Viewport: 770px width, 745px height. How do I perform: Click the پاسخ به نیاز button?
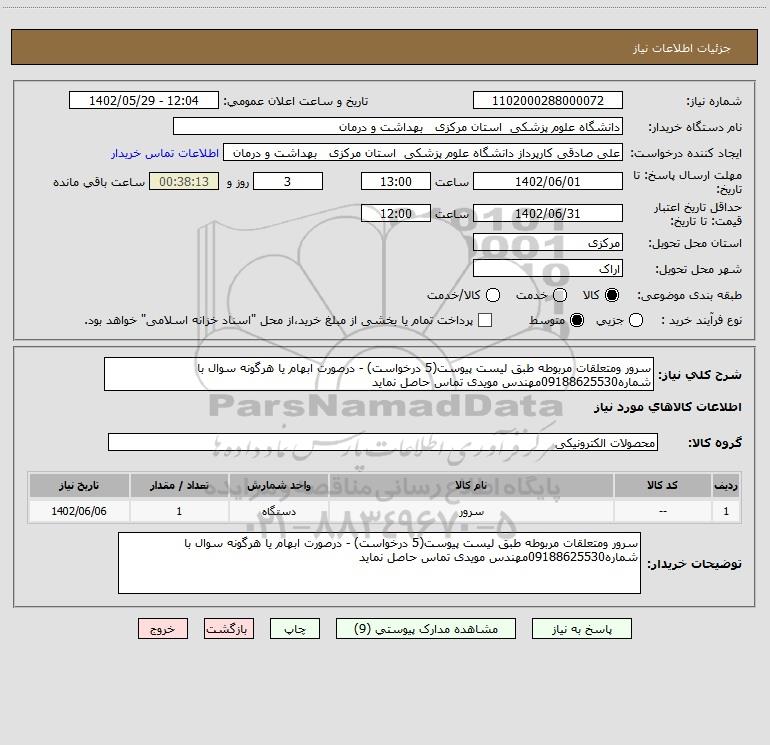tap(582, 629)
